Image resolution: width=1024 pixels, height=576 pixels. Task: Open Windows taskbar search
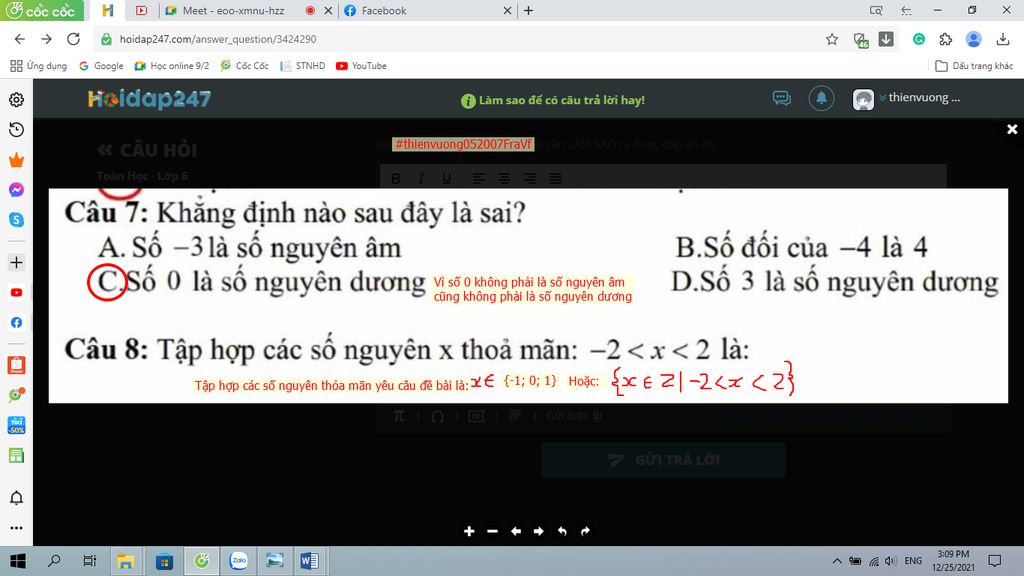click(54, 561)
